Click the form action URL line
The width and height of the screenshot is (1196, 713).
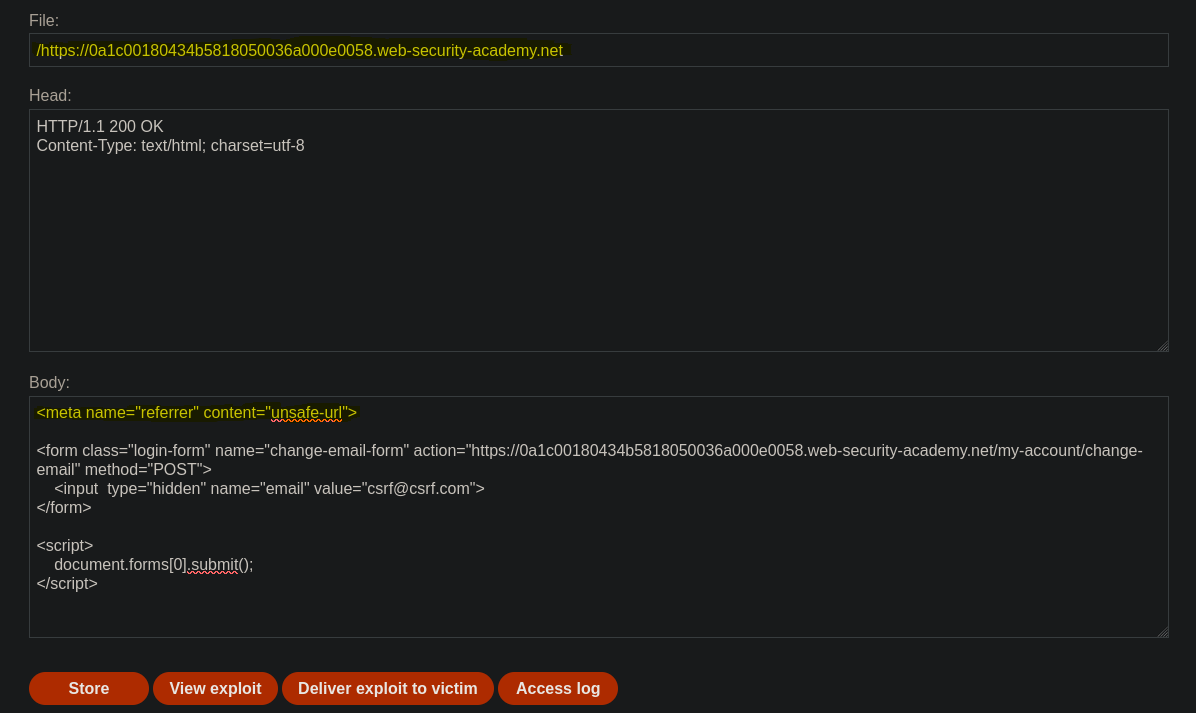(590, 451)
